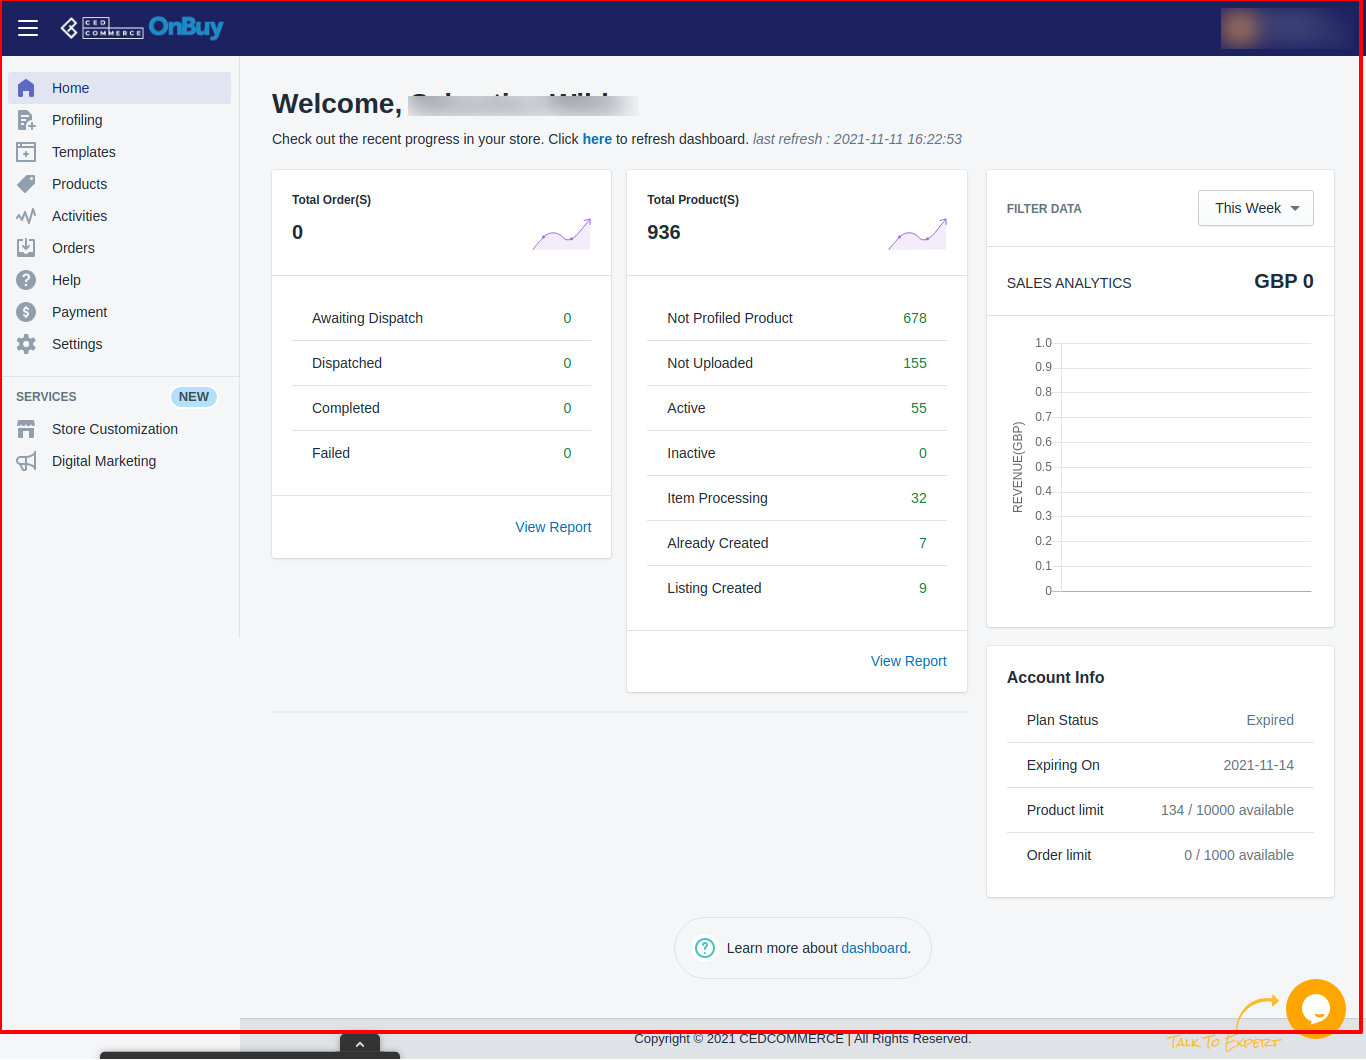Screen dimensions: 1366x1060
Task: Open Templates menu item
Action: click(120, 152)
